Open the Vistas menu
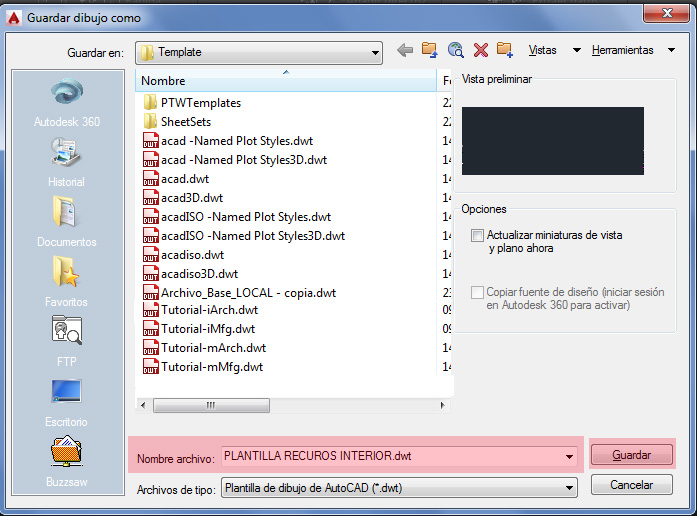The width and height of the screenshot is (697, 516). tap(542, 50)
